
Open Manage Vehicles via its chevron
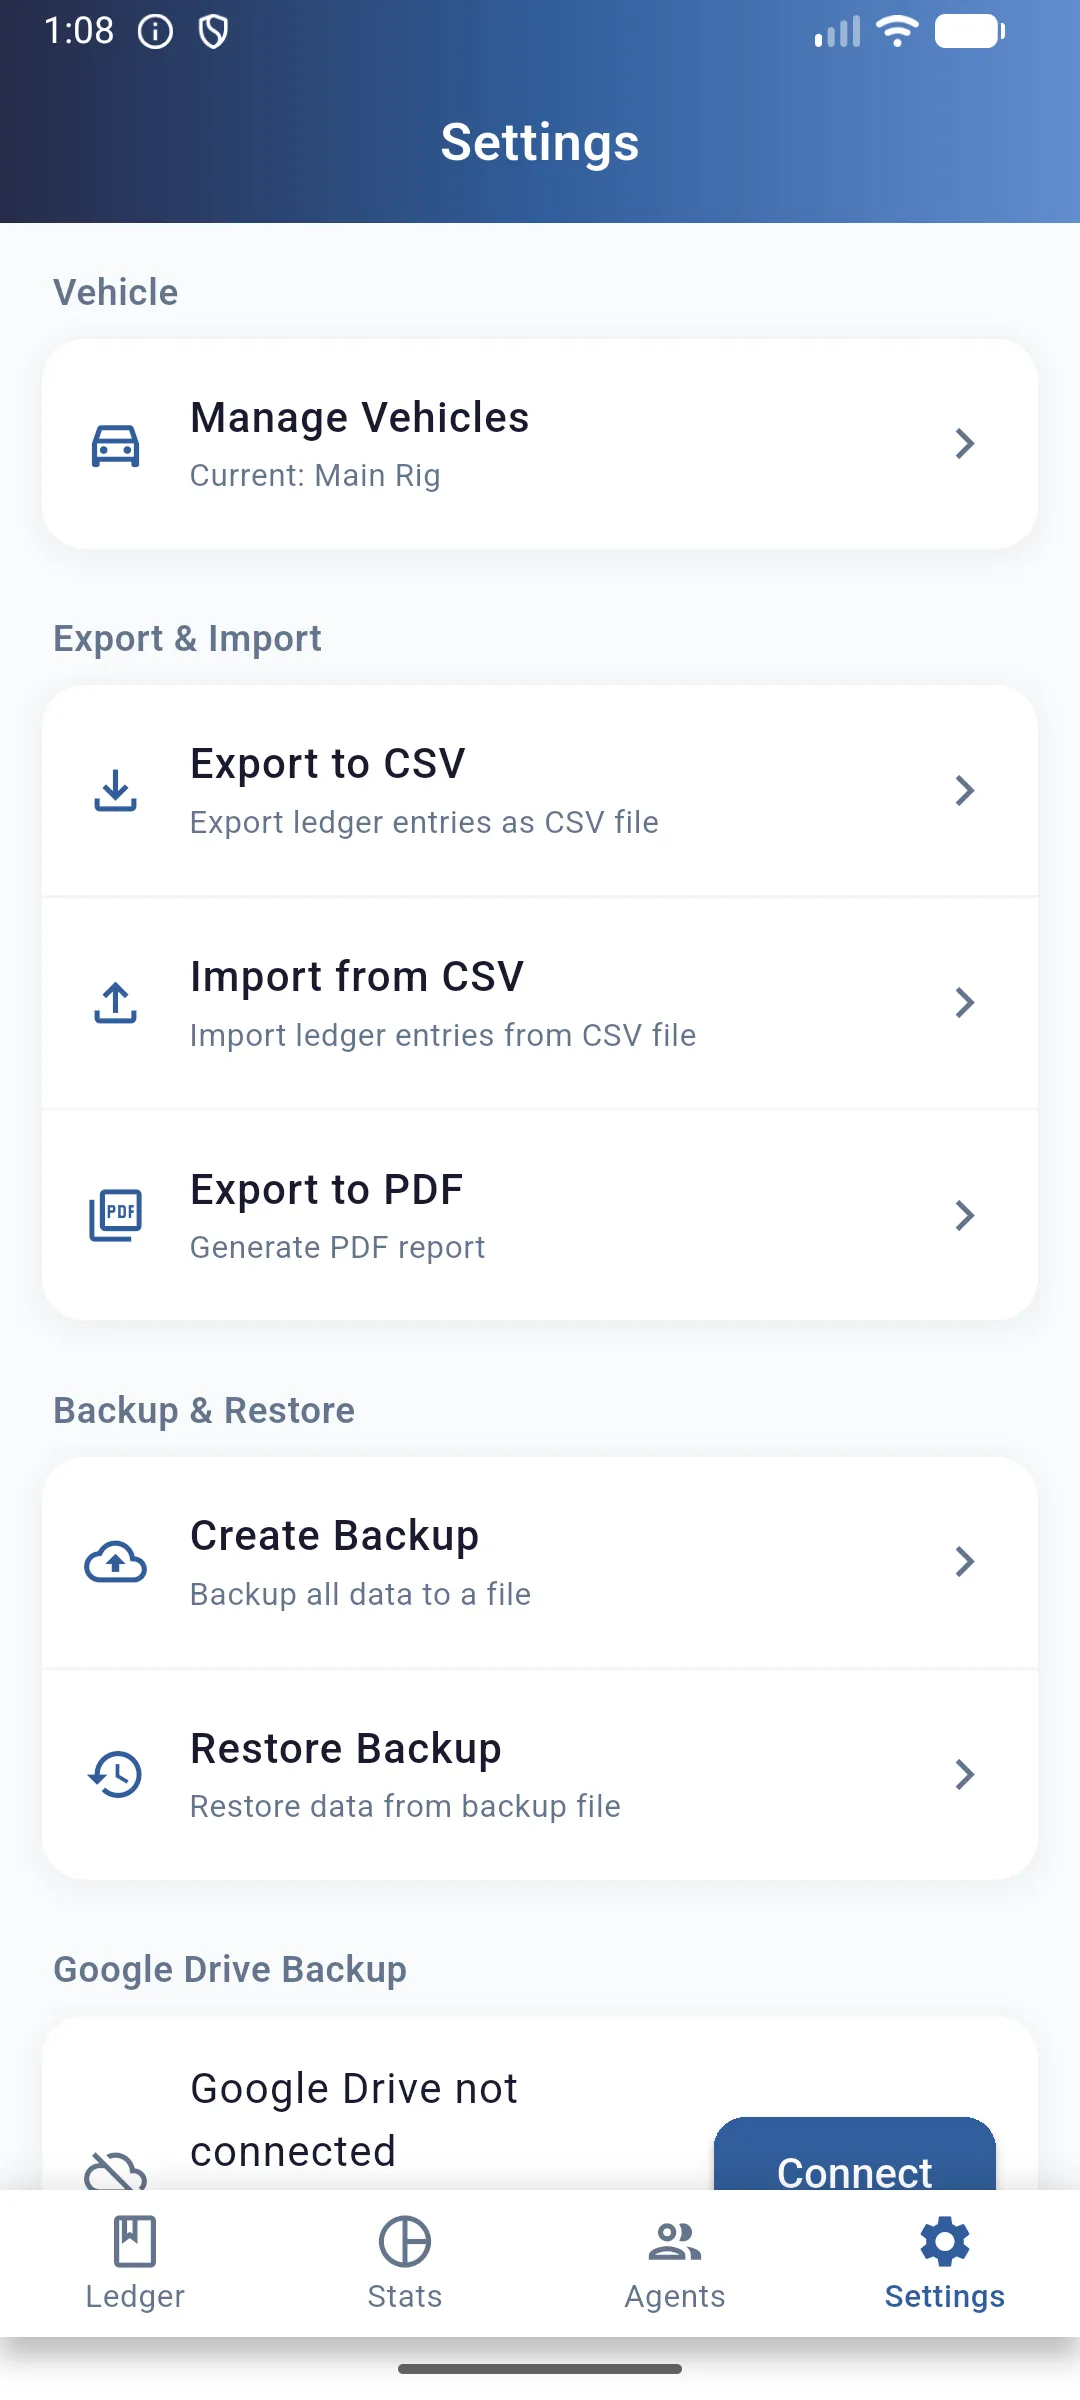pyautogui.click(x=964, y=444)
